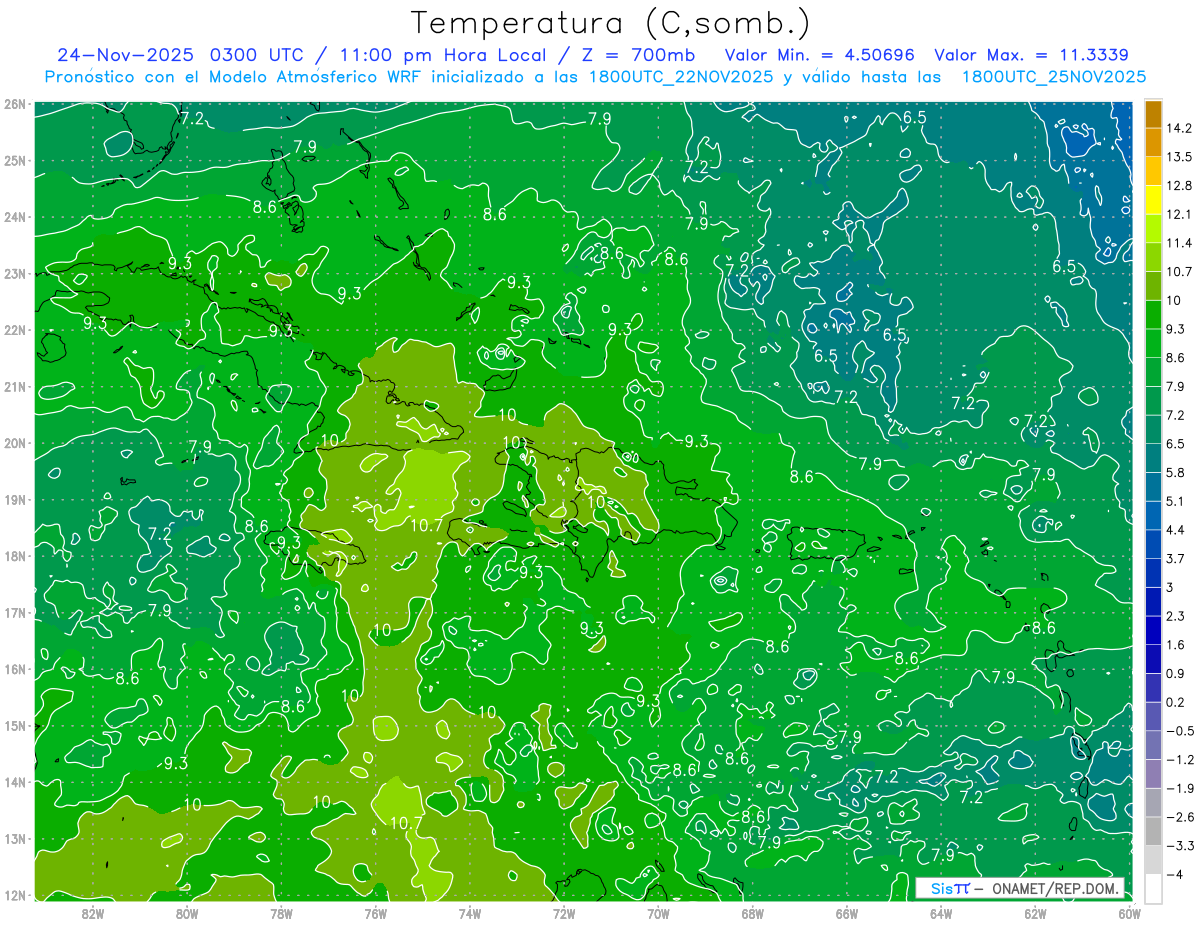The height and width of the screenshot is (927, 1200).
Task: Click the latitude axis label "15N"
Action: point(15,726)
